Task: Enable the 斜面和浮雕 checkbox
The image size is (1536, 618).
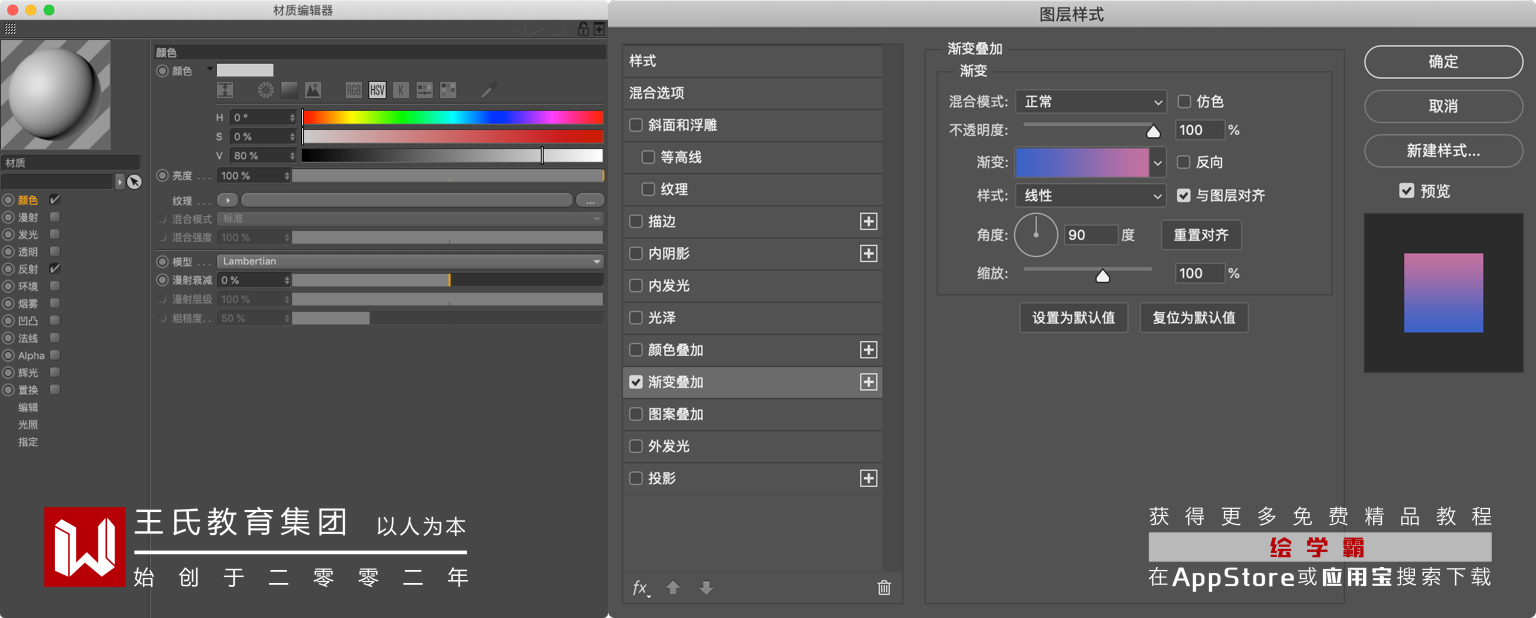Action: [636, 126]
